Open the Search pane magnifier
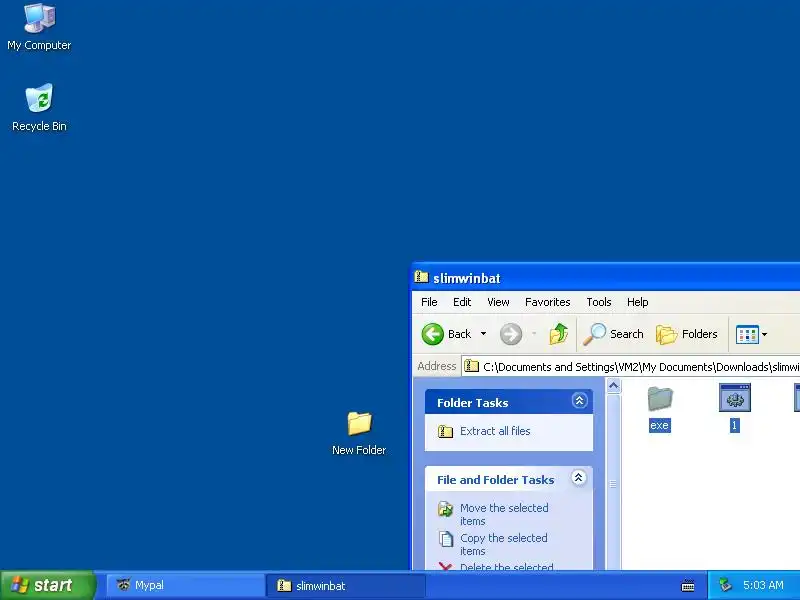This screenshot has height=600, width=800. point(594,334)
